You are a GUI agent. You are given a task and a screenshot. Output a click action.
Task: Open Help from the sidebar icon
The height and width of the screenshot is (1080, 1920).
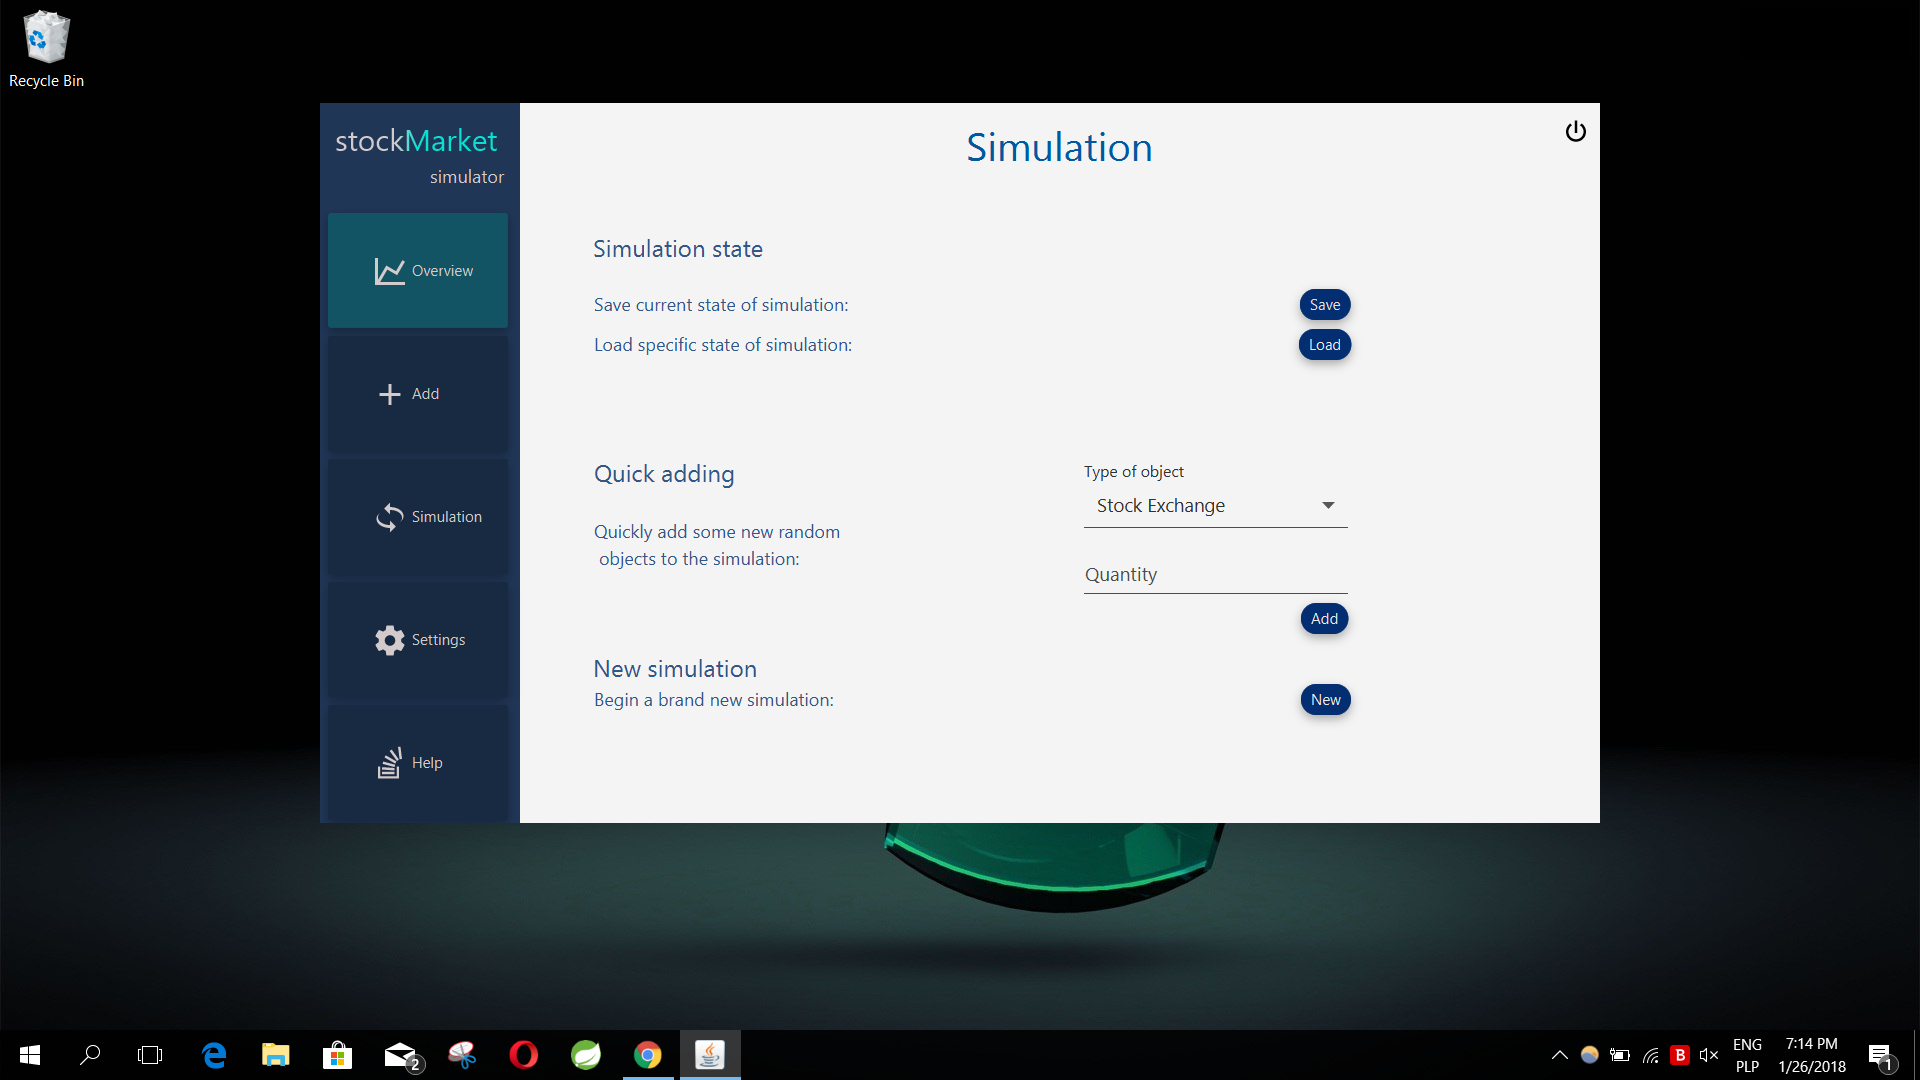[389, 763]
